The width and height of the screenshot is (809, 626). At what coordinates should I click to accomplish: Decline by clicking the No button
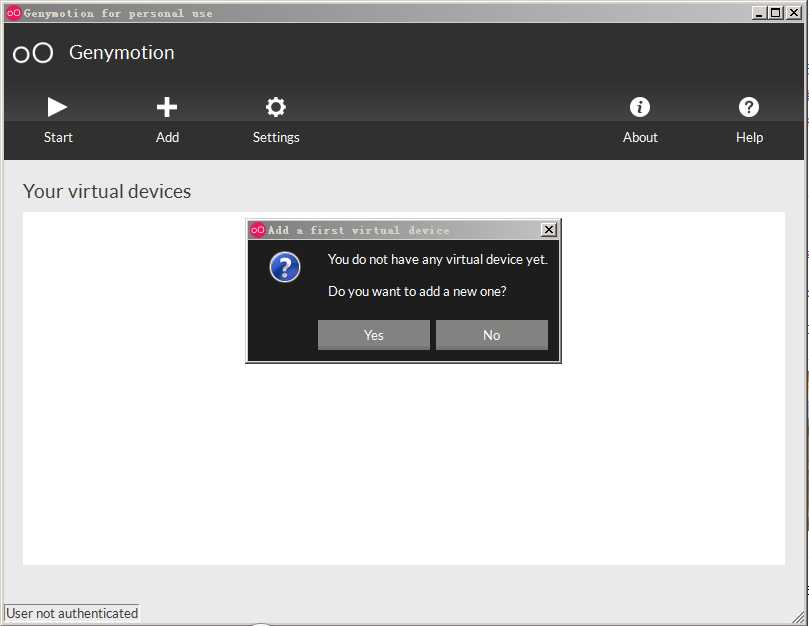coord(492,335)
